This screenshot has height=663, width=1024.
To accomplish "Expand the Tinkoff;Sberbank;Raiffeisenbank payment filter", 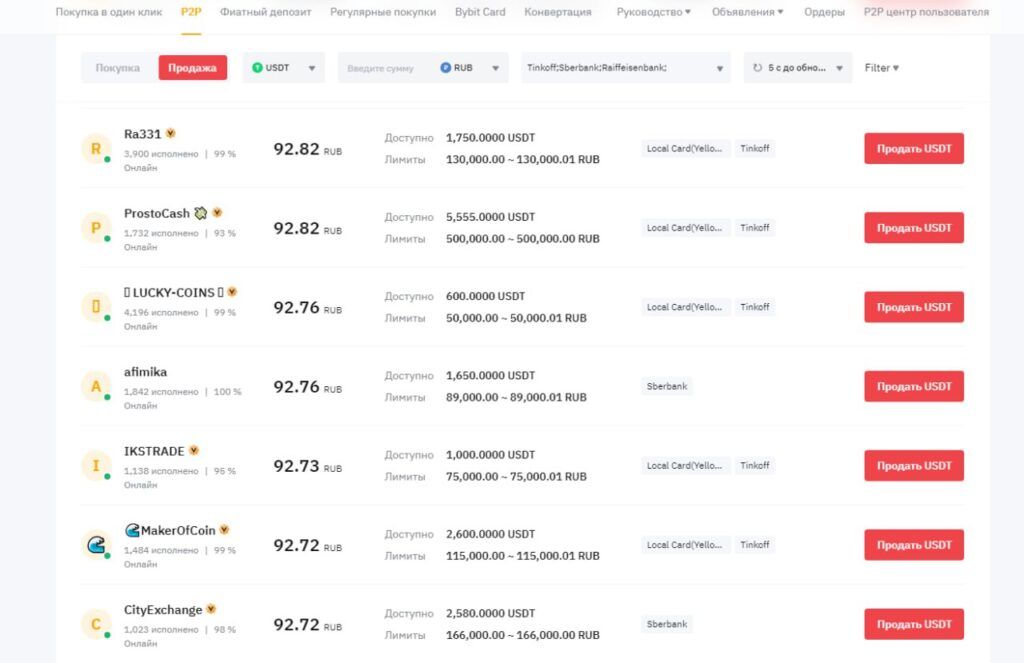I will tap(626, 68).
